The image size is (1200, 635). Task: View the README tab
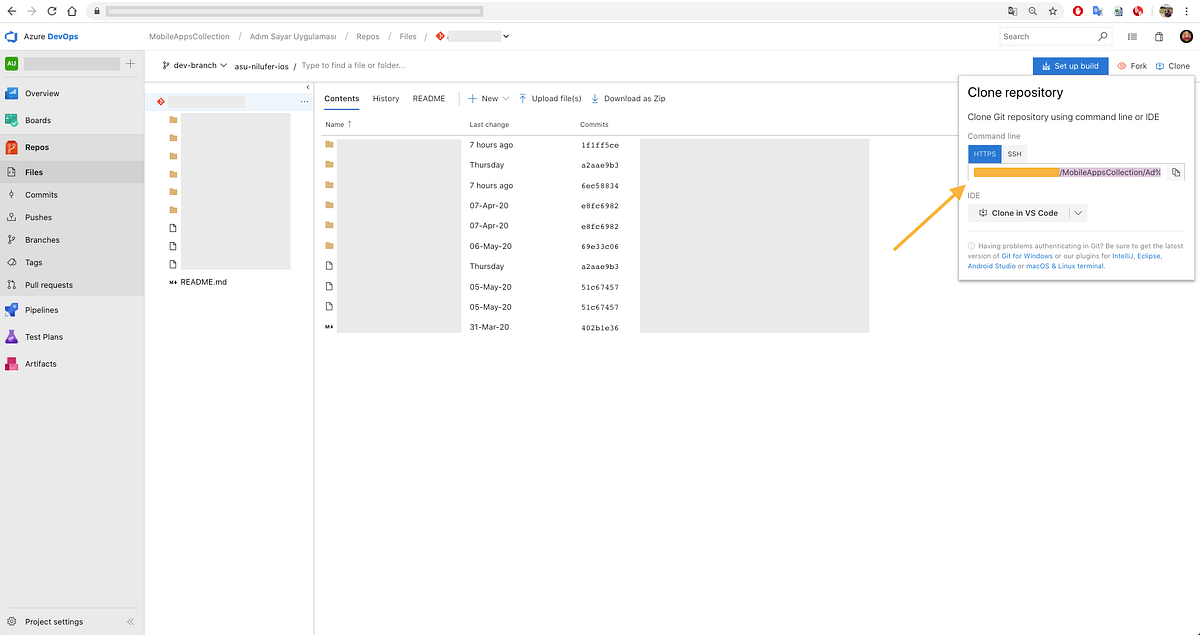coord(428,98)
